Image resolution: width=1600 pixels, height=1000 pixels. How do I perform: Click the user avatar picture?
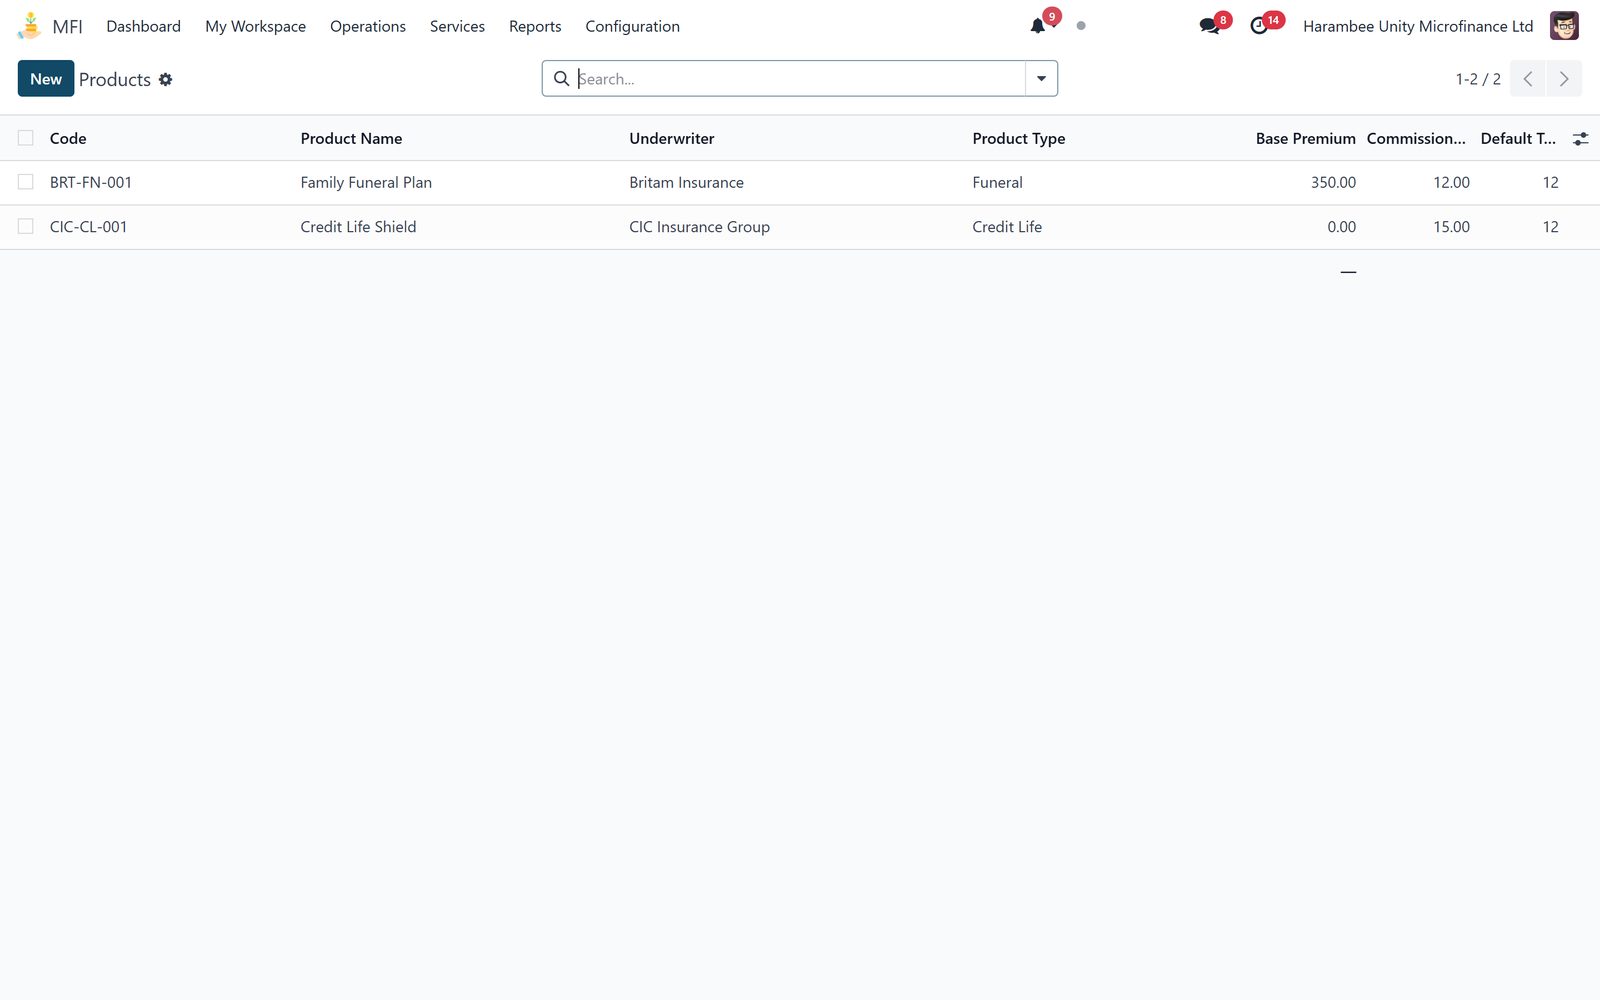point(1564,26)
